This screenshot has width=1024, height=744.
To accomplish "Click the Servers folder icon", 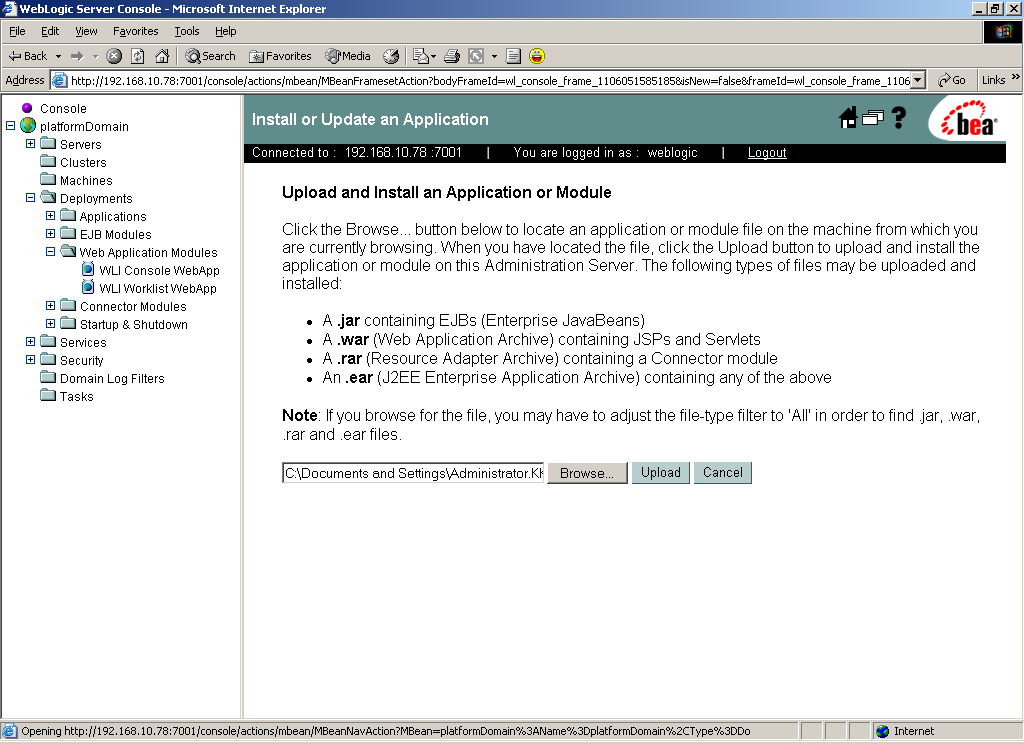I will pyautogui.click(x=48, y=143).
